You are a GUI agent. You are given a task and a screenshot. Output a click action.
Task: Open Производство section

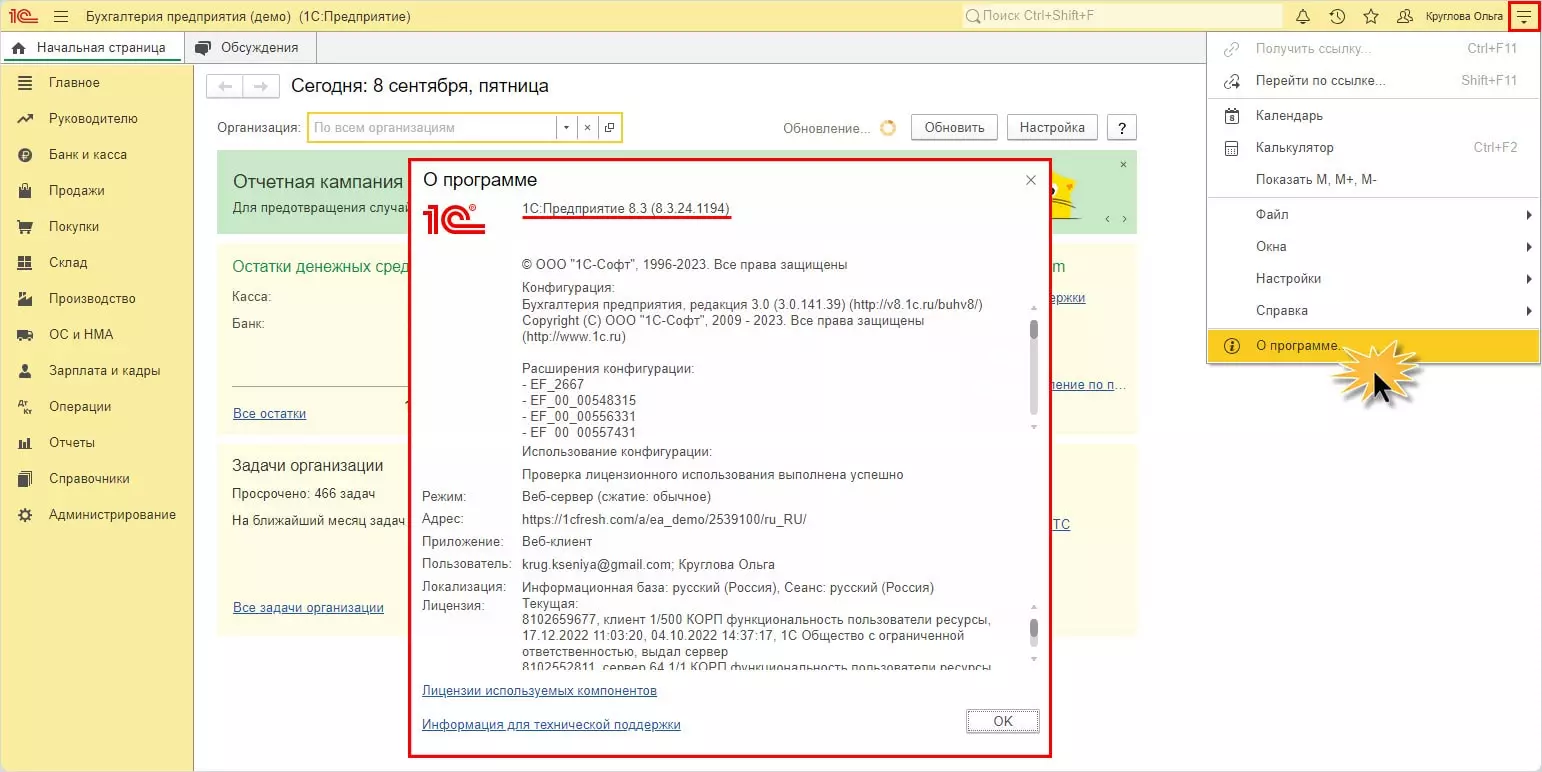point(97,299)
